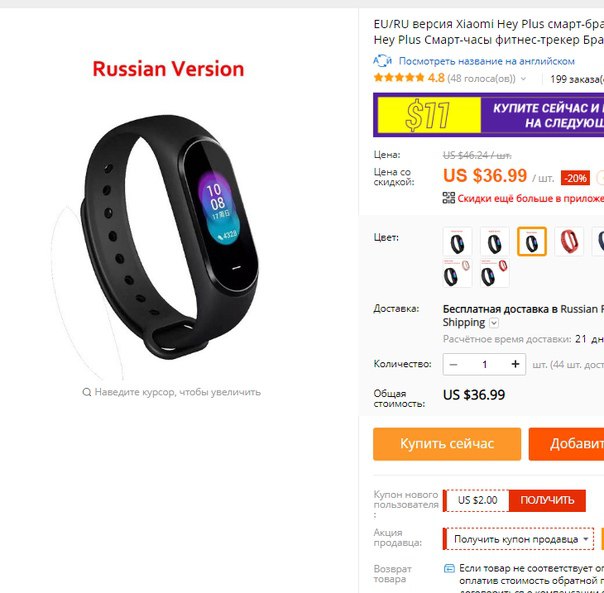Expand the Shipping method dropdown
The width and height of the screenshot is (604, 593).
494,323
